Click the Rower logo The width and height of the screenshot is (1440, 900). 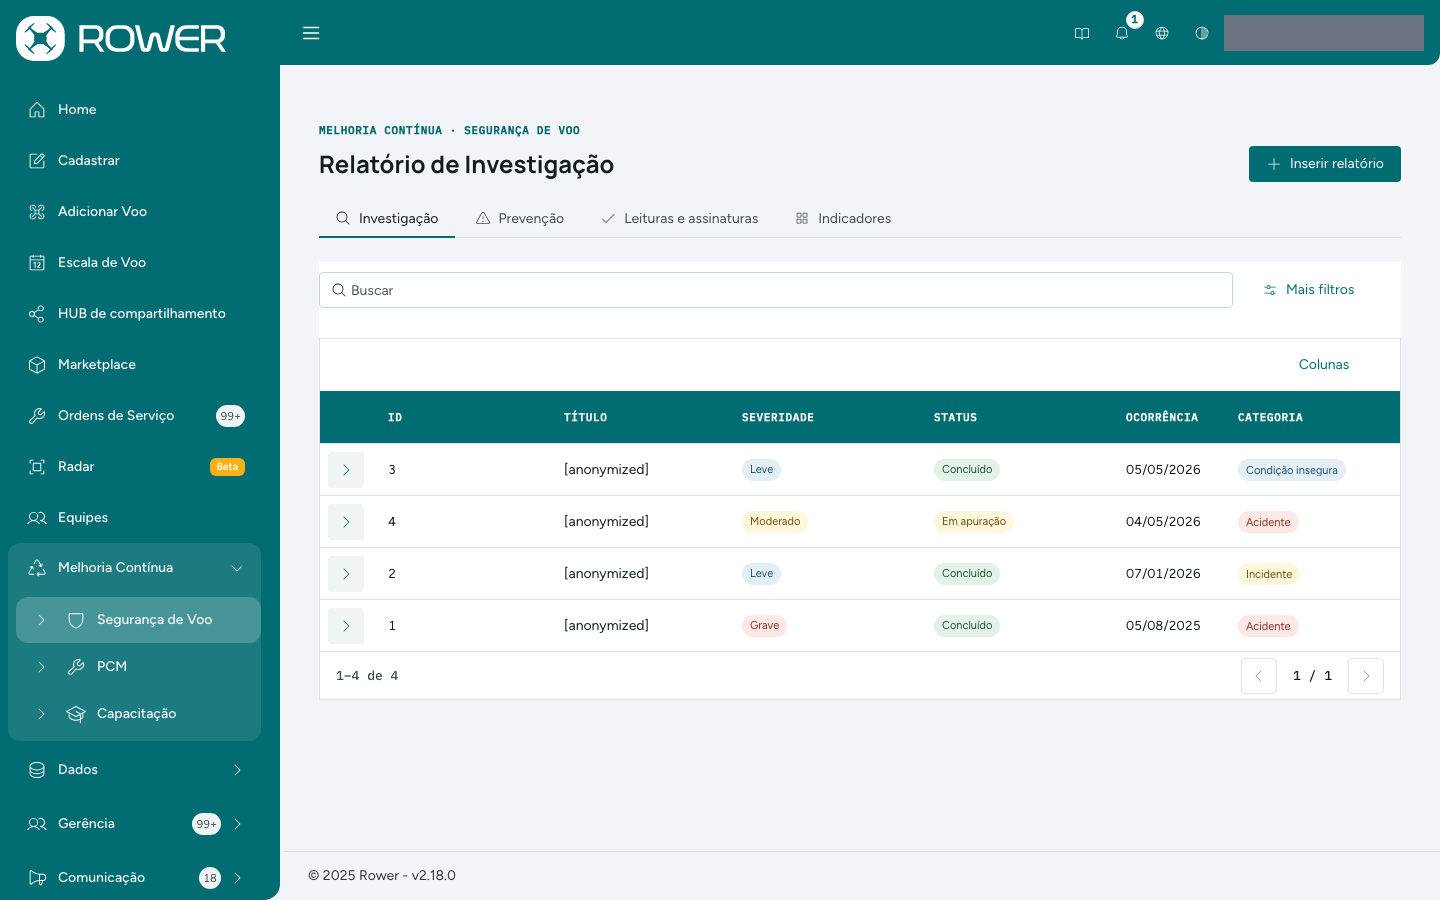[121, 38]
